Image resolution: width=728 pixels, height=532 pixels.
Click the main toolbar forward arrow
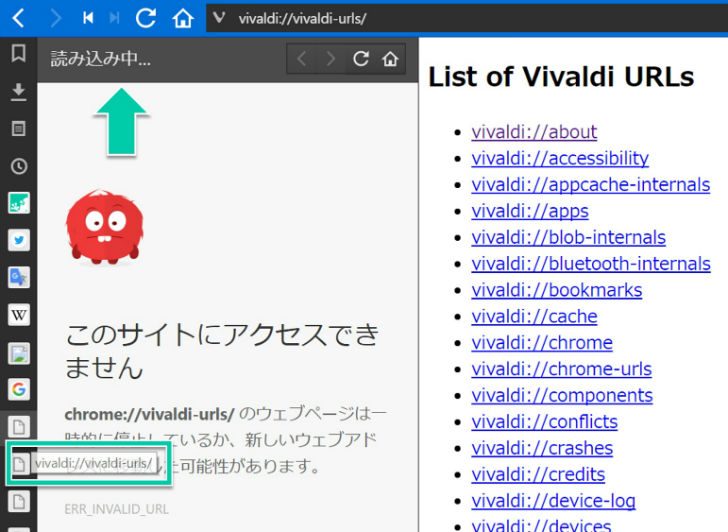[55, 19]
